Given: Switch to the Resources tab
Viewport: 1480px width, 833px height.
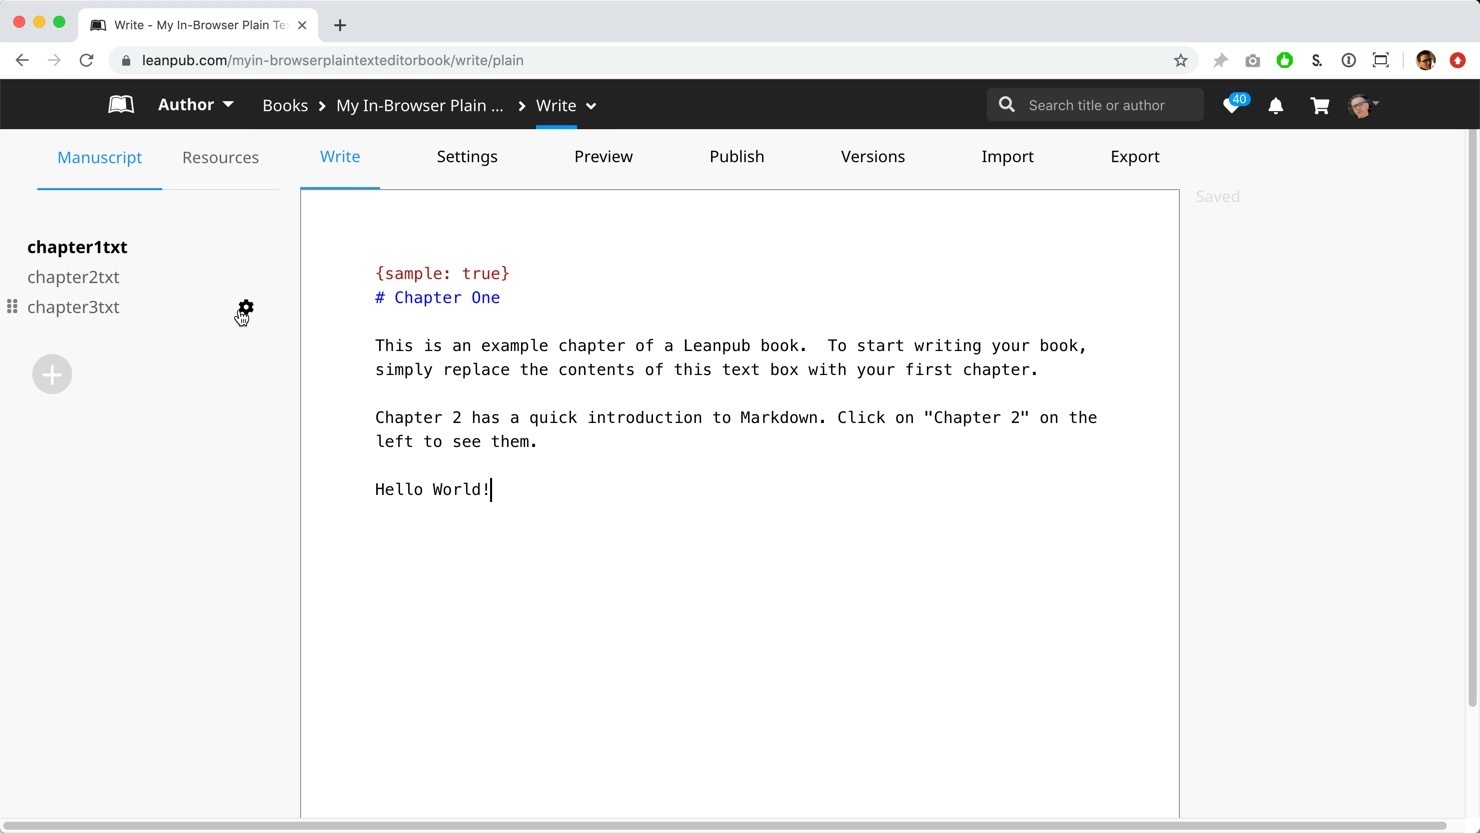Looking at the screenshot, I should coord(220,158).
